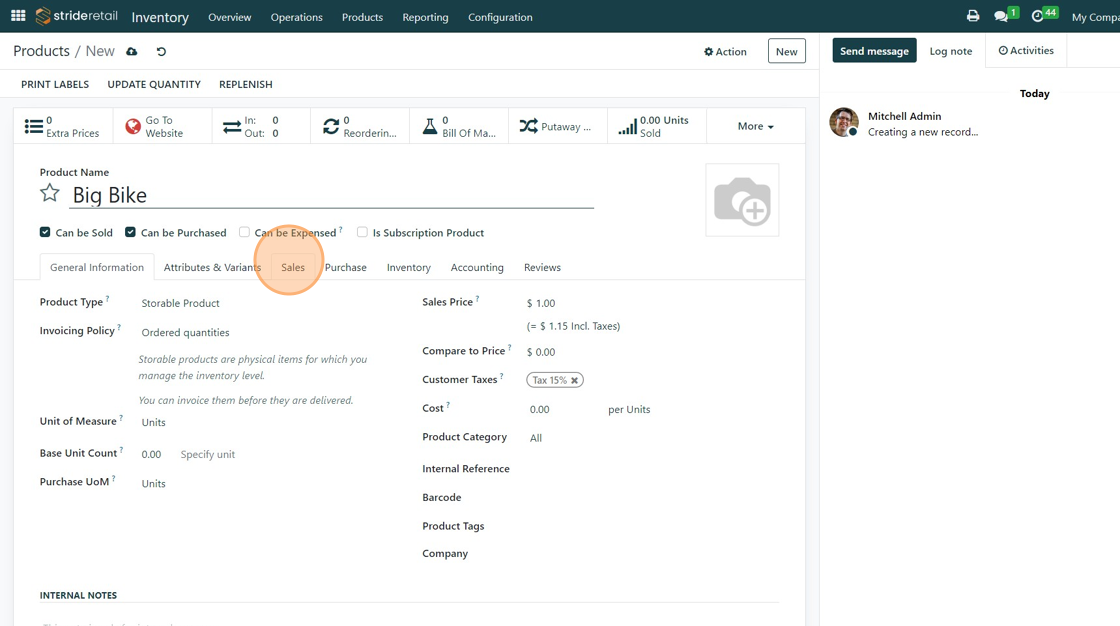
Task: Open the Company field
Action: click(652, 554)
